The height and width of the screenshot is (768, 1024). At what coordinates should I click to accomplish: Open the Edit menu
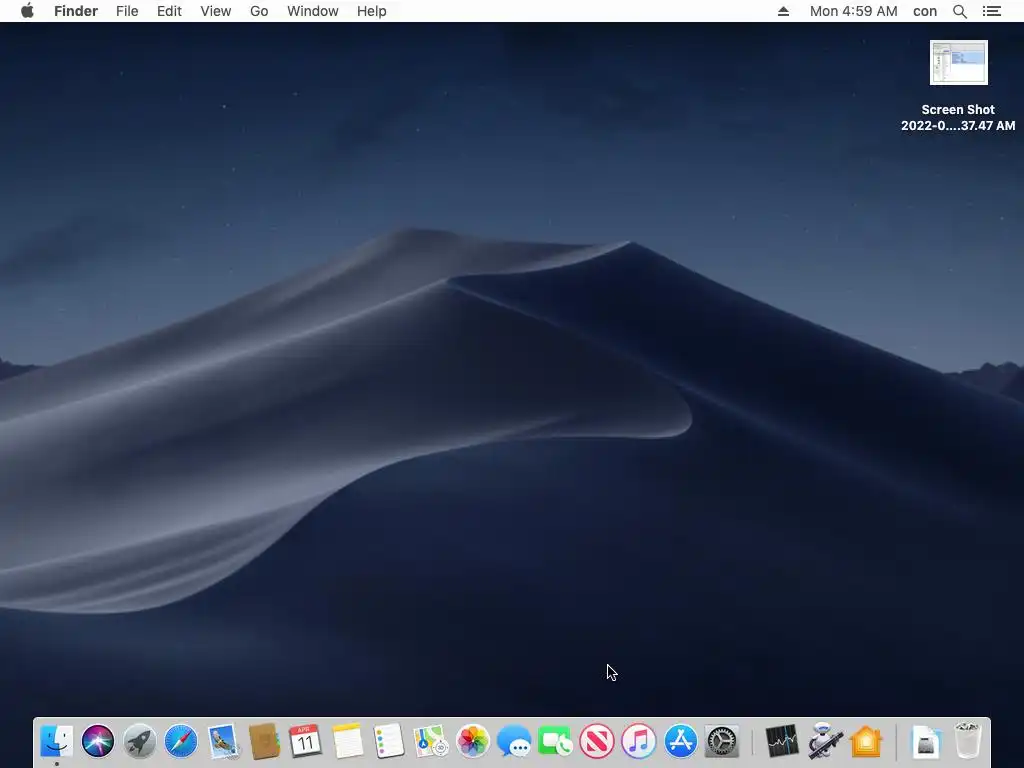click(x=169, y=11)
